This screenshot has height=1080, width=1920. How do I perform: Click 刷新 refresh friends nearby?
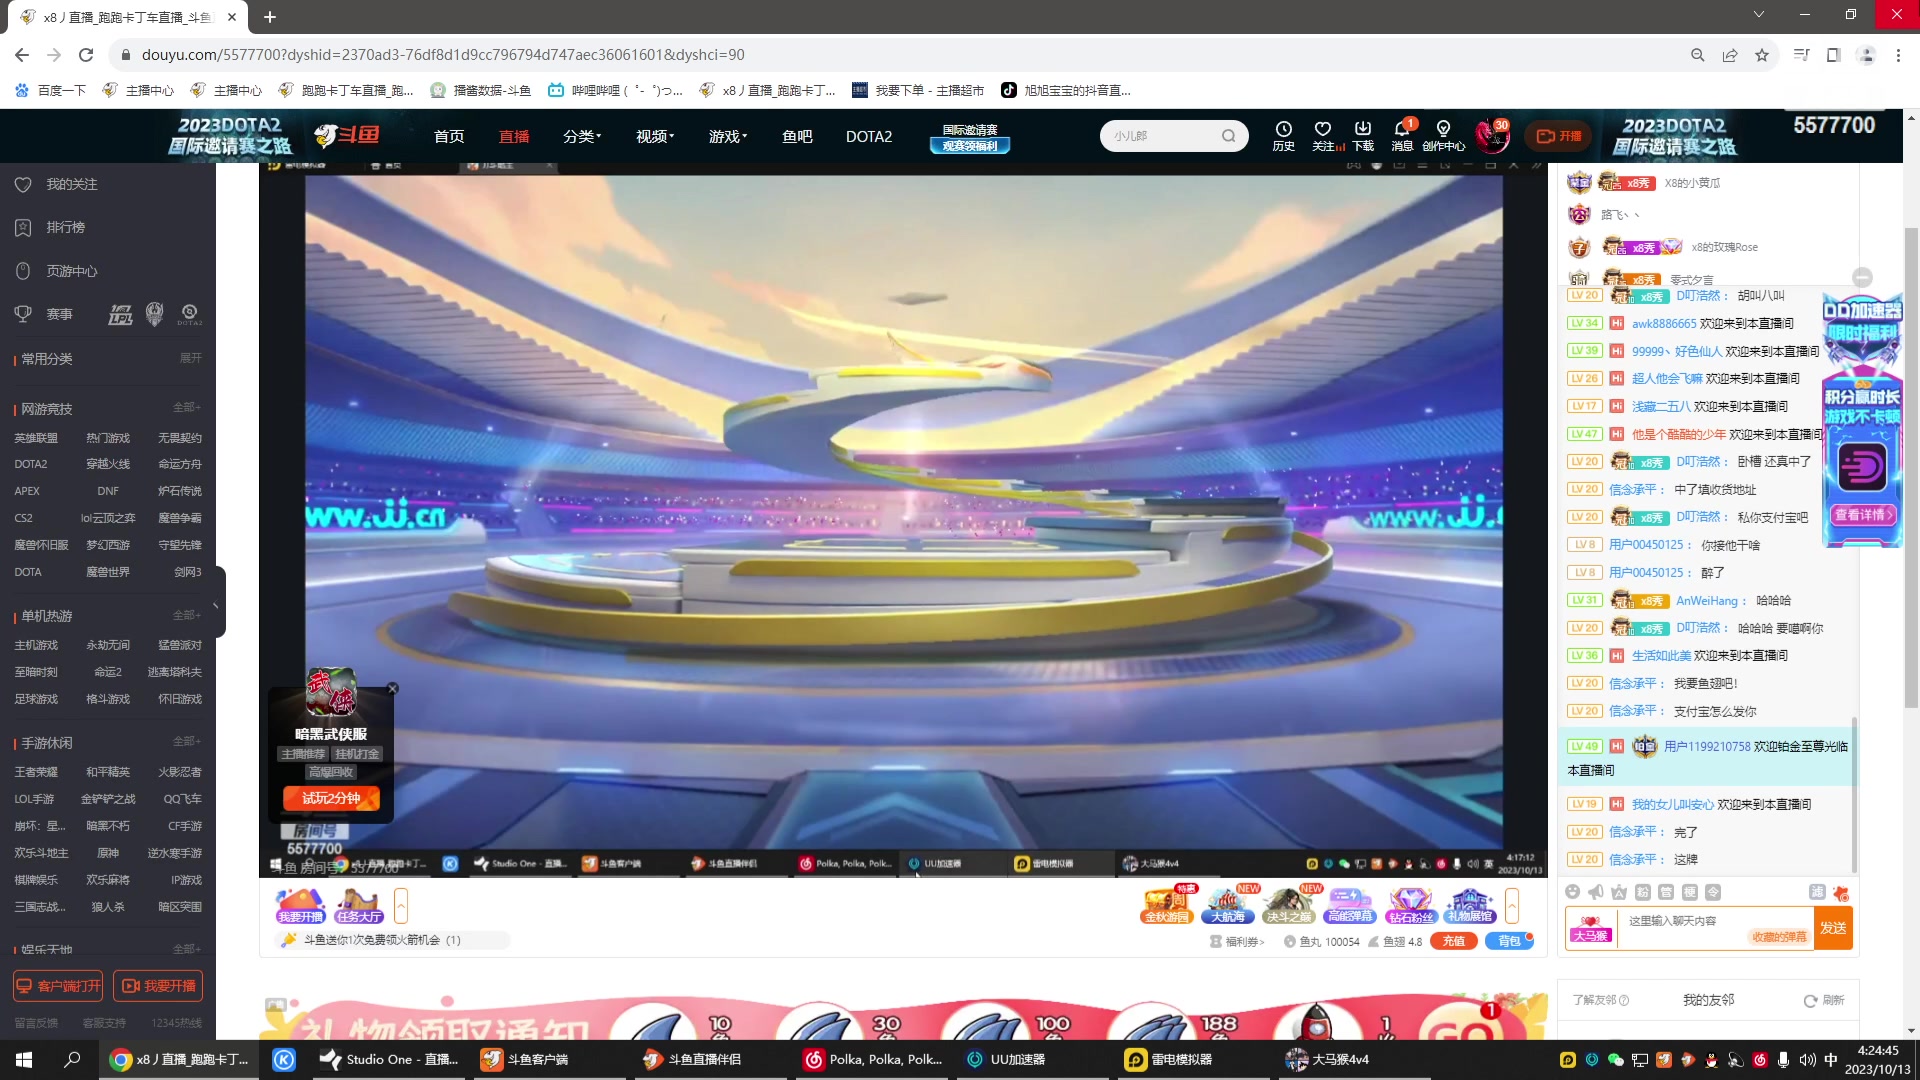tap(1824, 1000)
